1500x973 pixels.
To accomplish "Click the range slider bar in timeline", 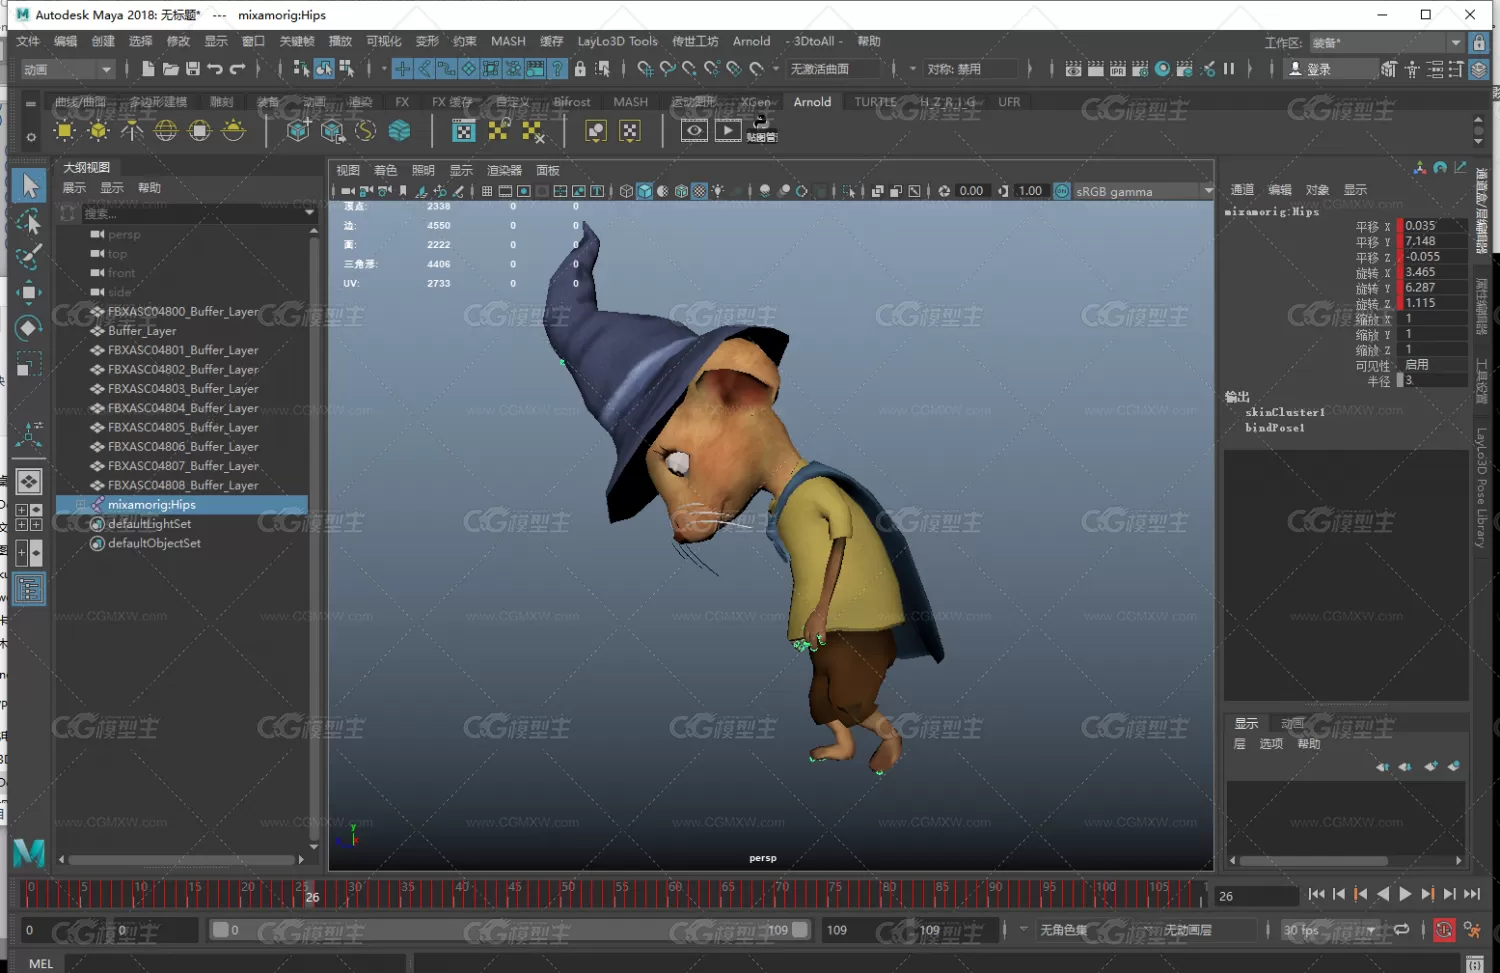I will pyautogui.click(x=510, y=930).
